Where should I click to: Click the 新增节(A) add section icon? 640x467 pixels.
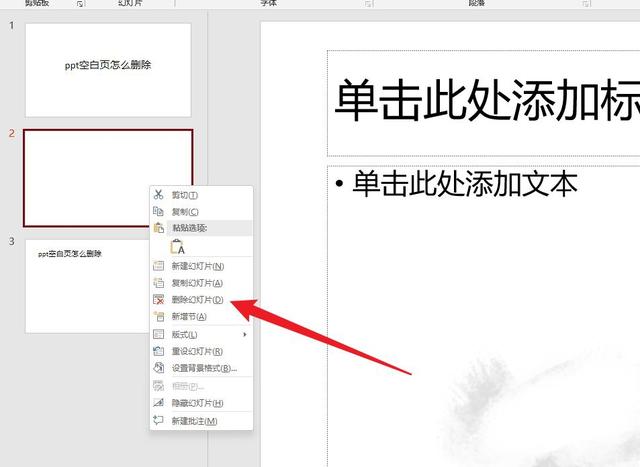(158, 316)
